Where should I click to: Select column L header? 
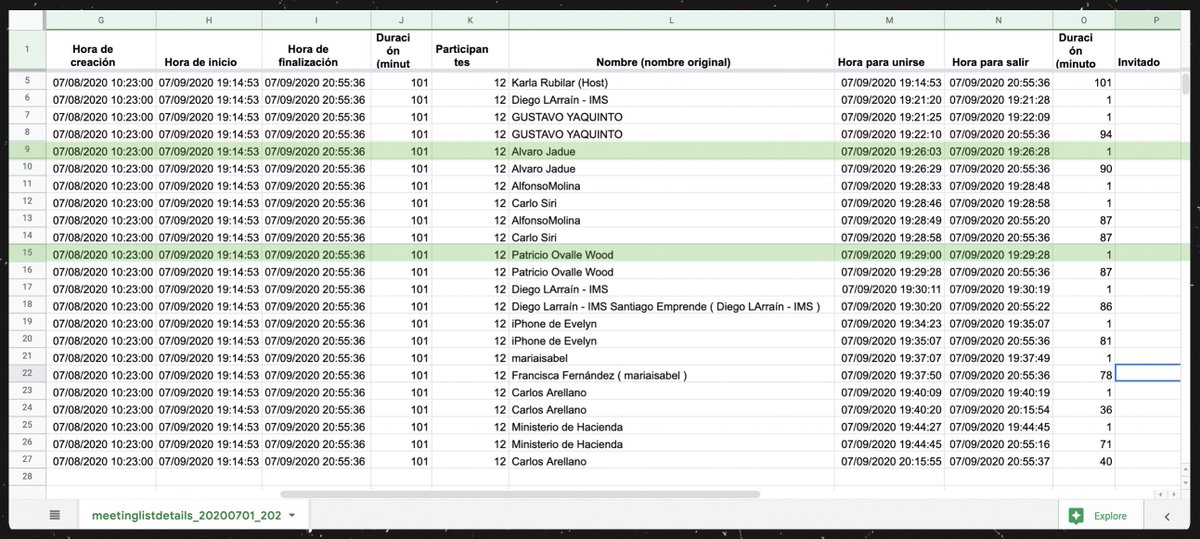(x=671, y=19)
